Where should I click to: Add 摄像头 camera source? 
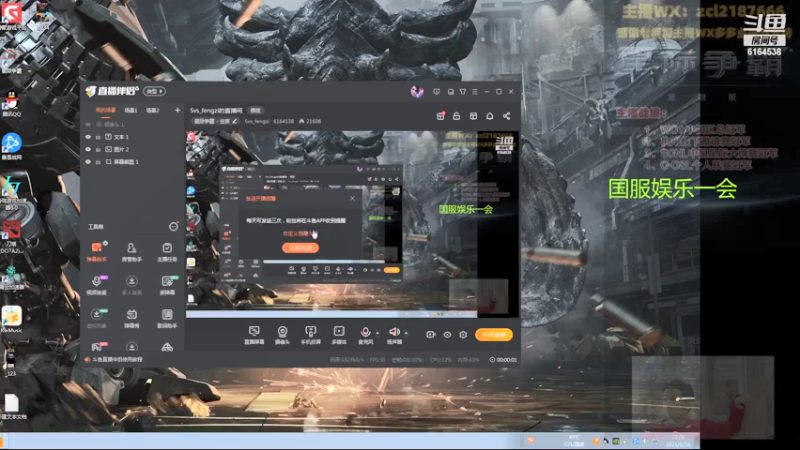(x=282, y=335)
